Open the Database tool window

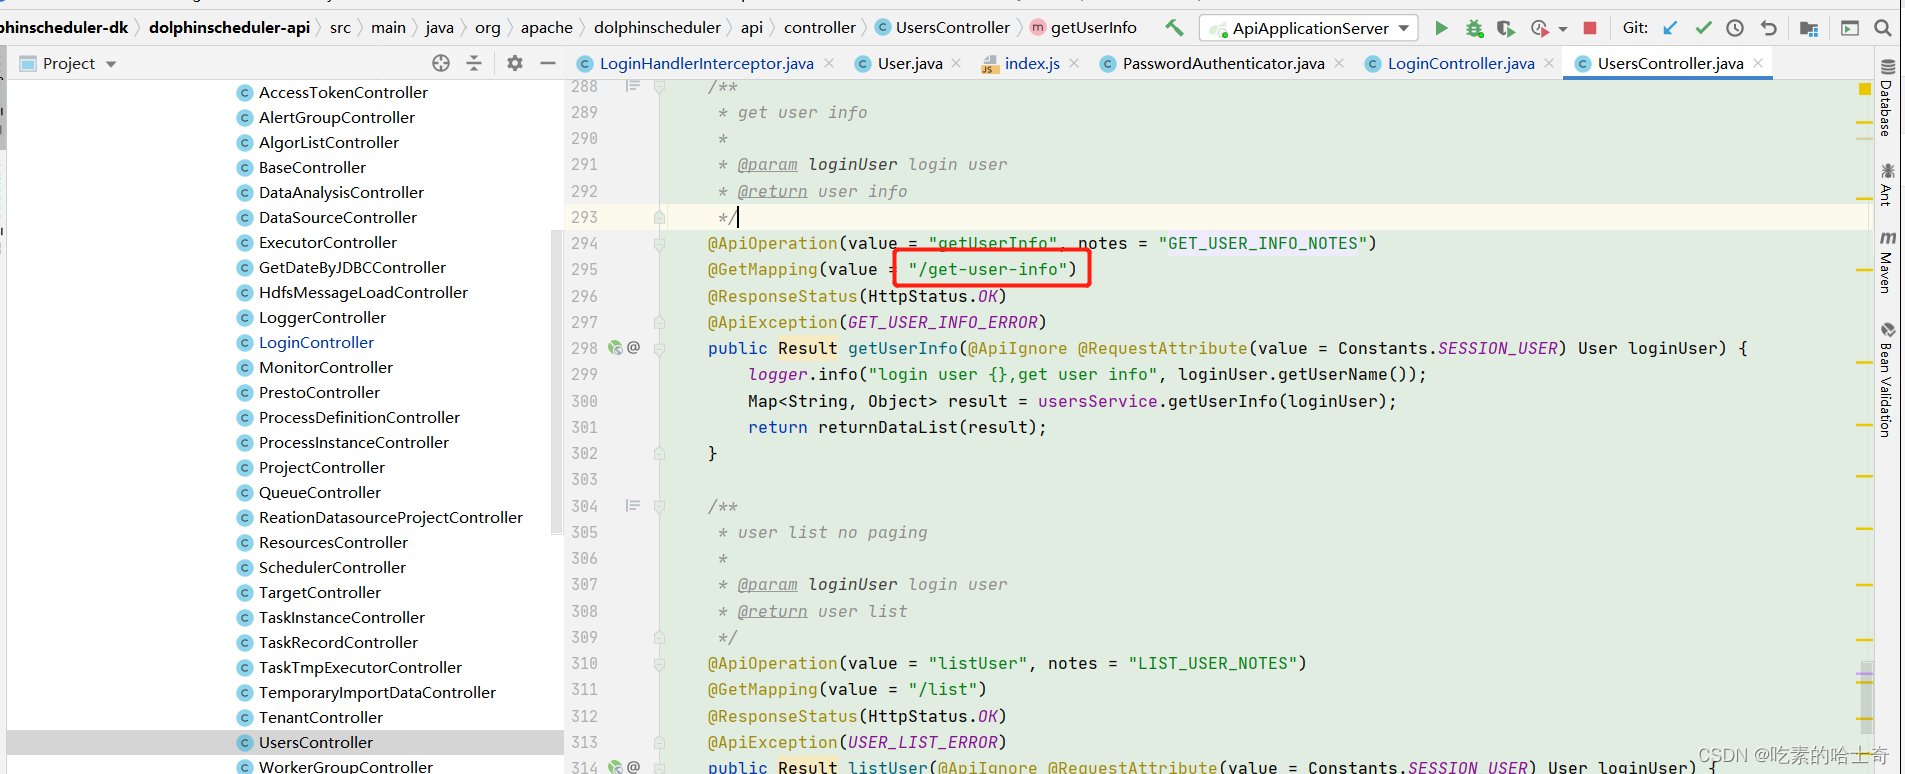(x=1886, y=98)
